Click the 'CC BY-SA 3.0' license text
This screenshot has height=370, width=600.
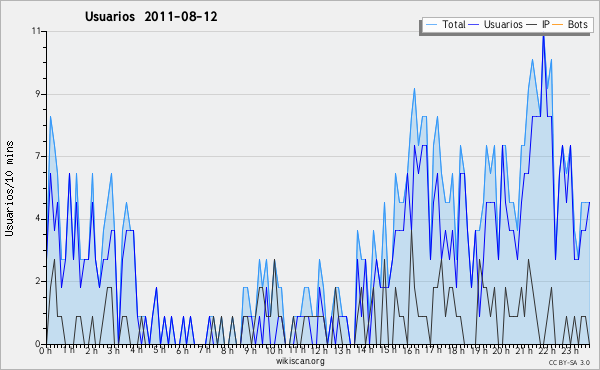[569, 363]
